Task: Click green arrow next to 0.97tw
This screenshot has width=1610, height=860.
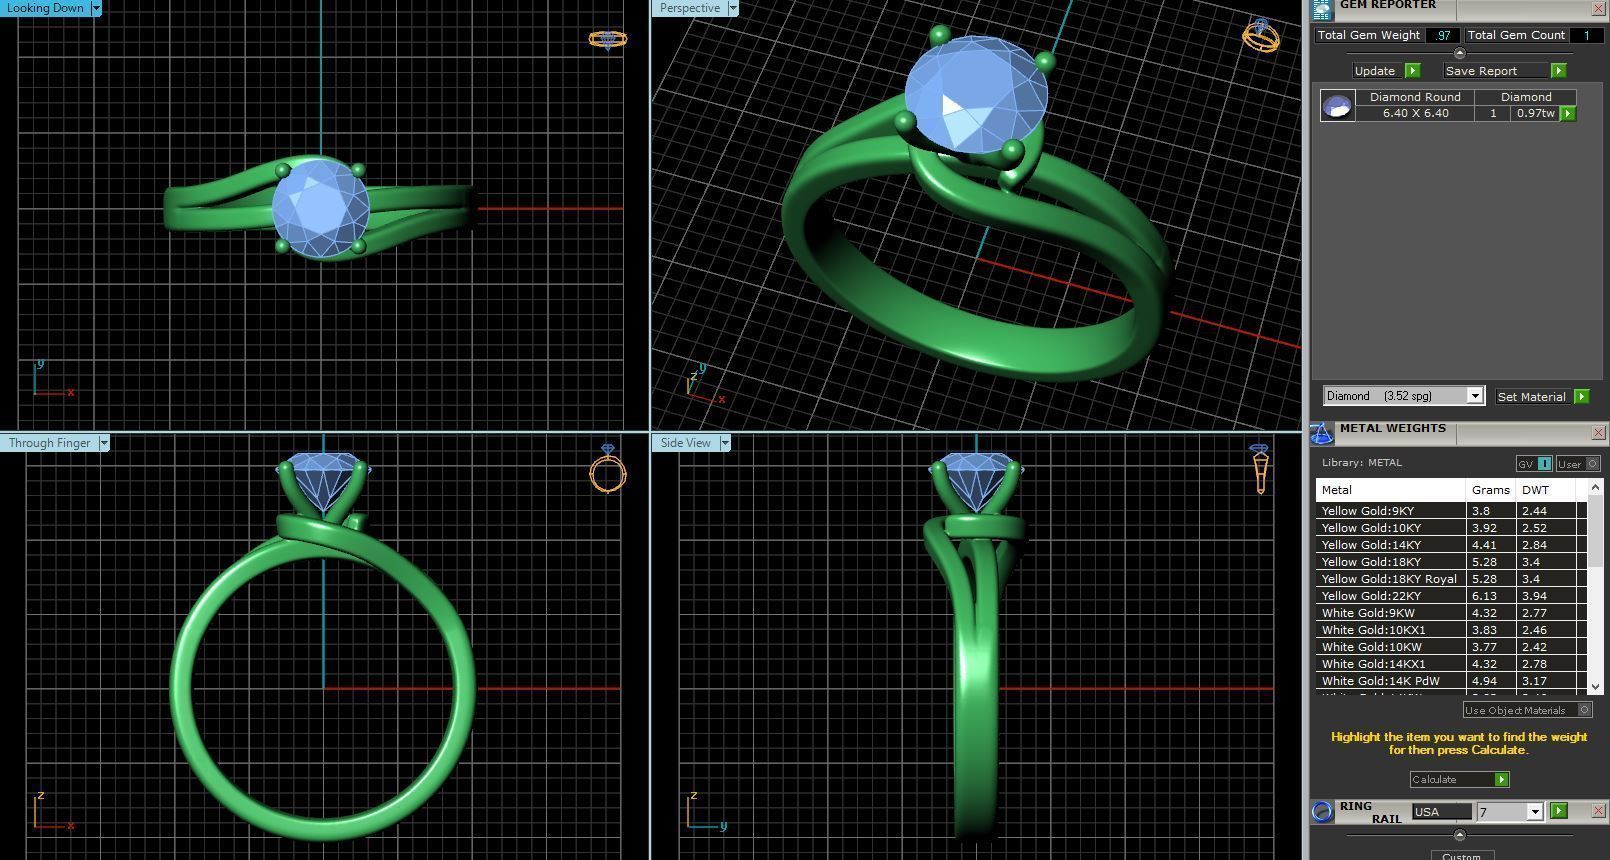Action: (x=1568, y=114)
